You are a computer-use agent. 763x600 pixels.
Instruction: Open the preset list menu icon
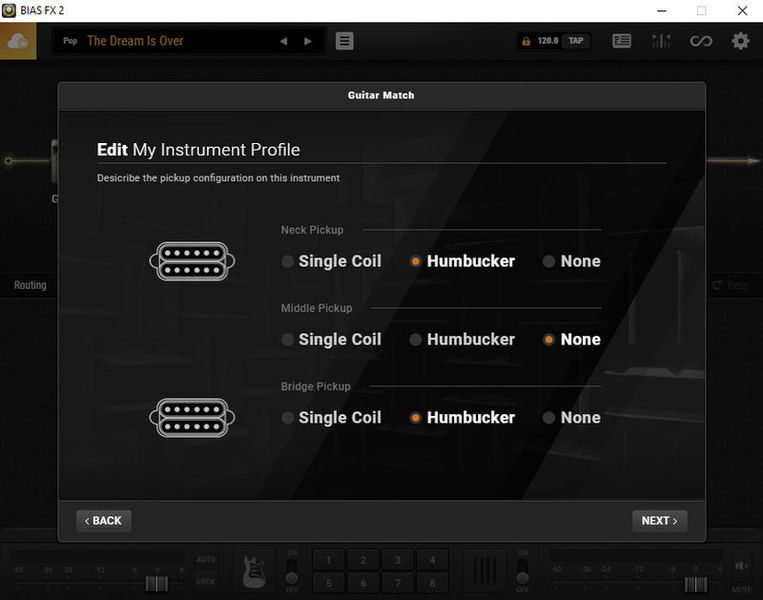click(x=345, y=41)
